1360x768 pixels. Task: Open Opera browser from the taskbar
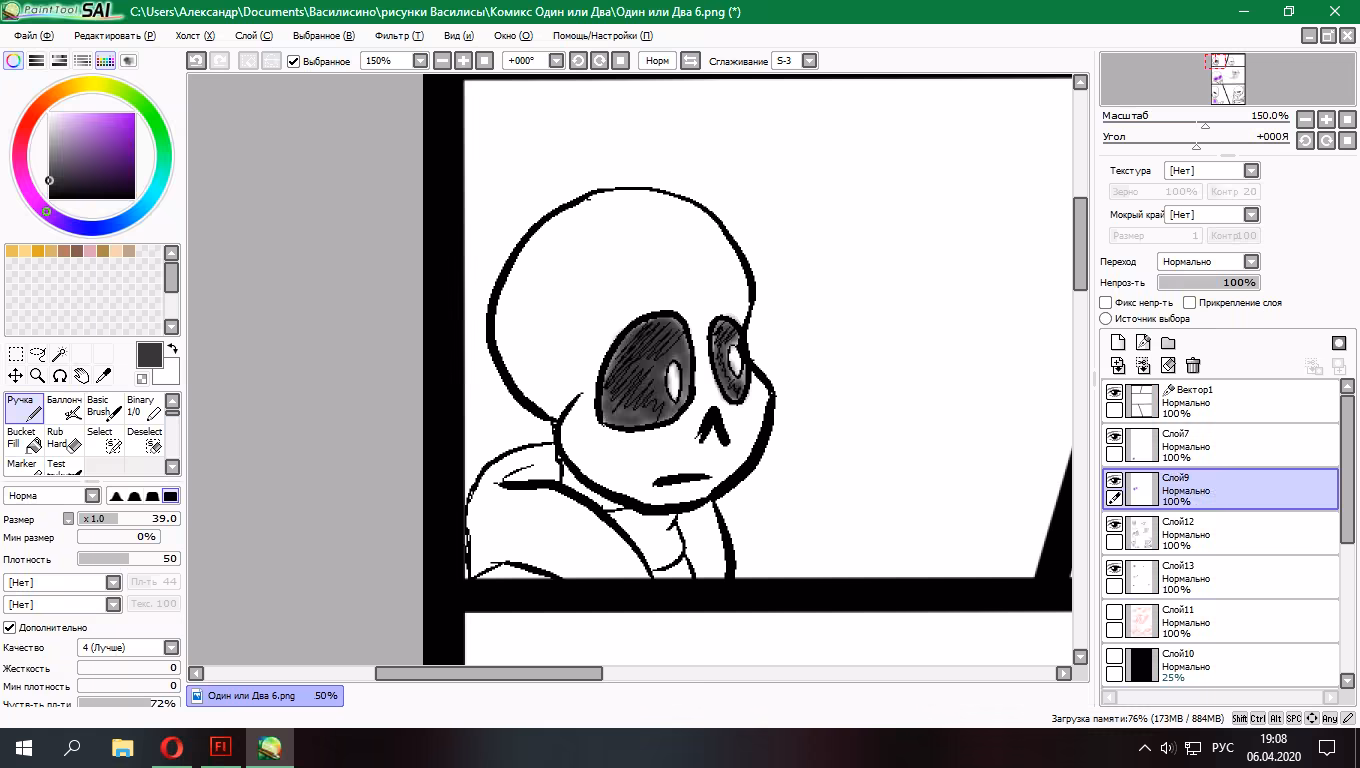(171, 747)
